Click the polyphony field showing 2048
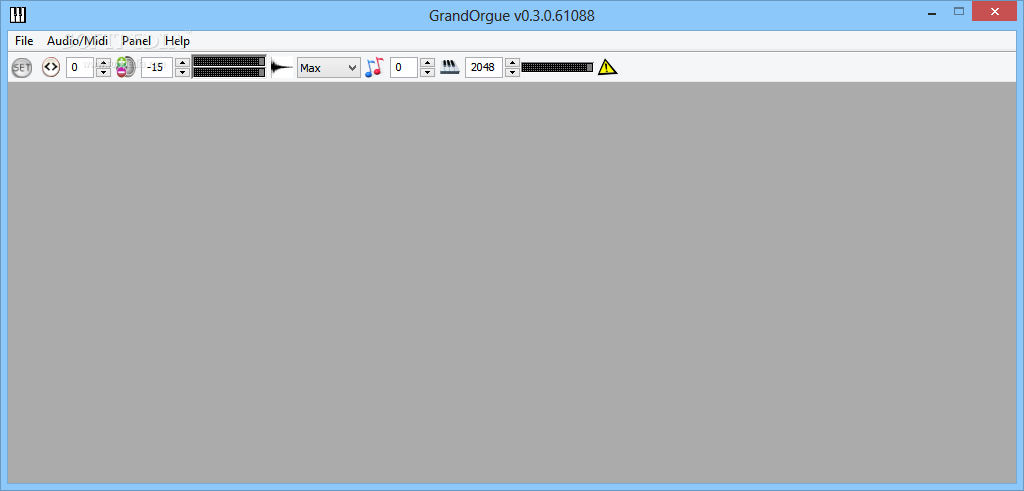 coord(484,67)
